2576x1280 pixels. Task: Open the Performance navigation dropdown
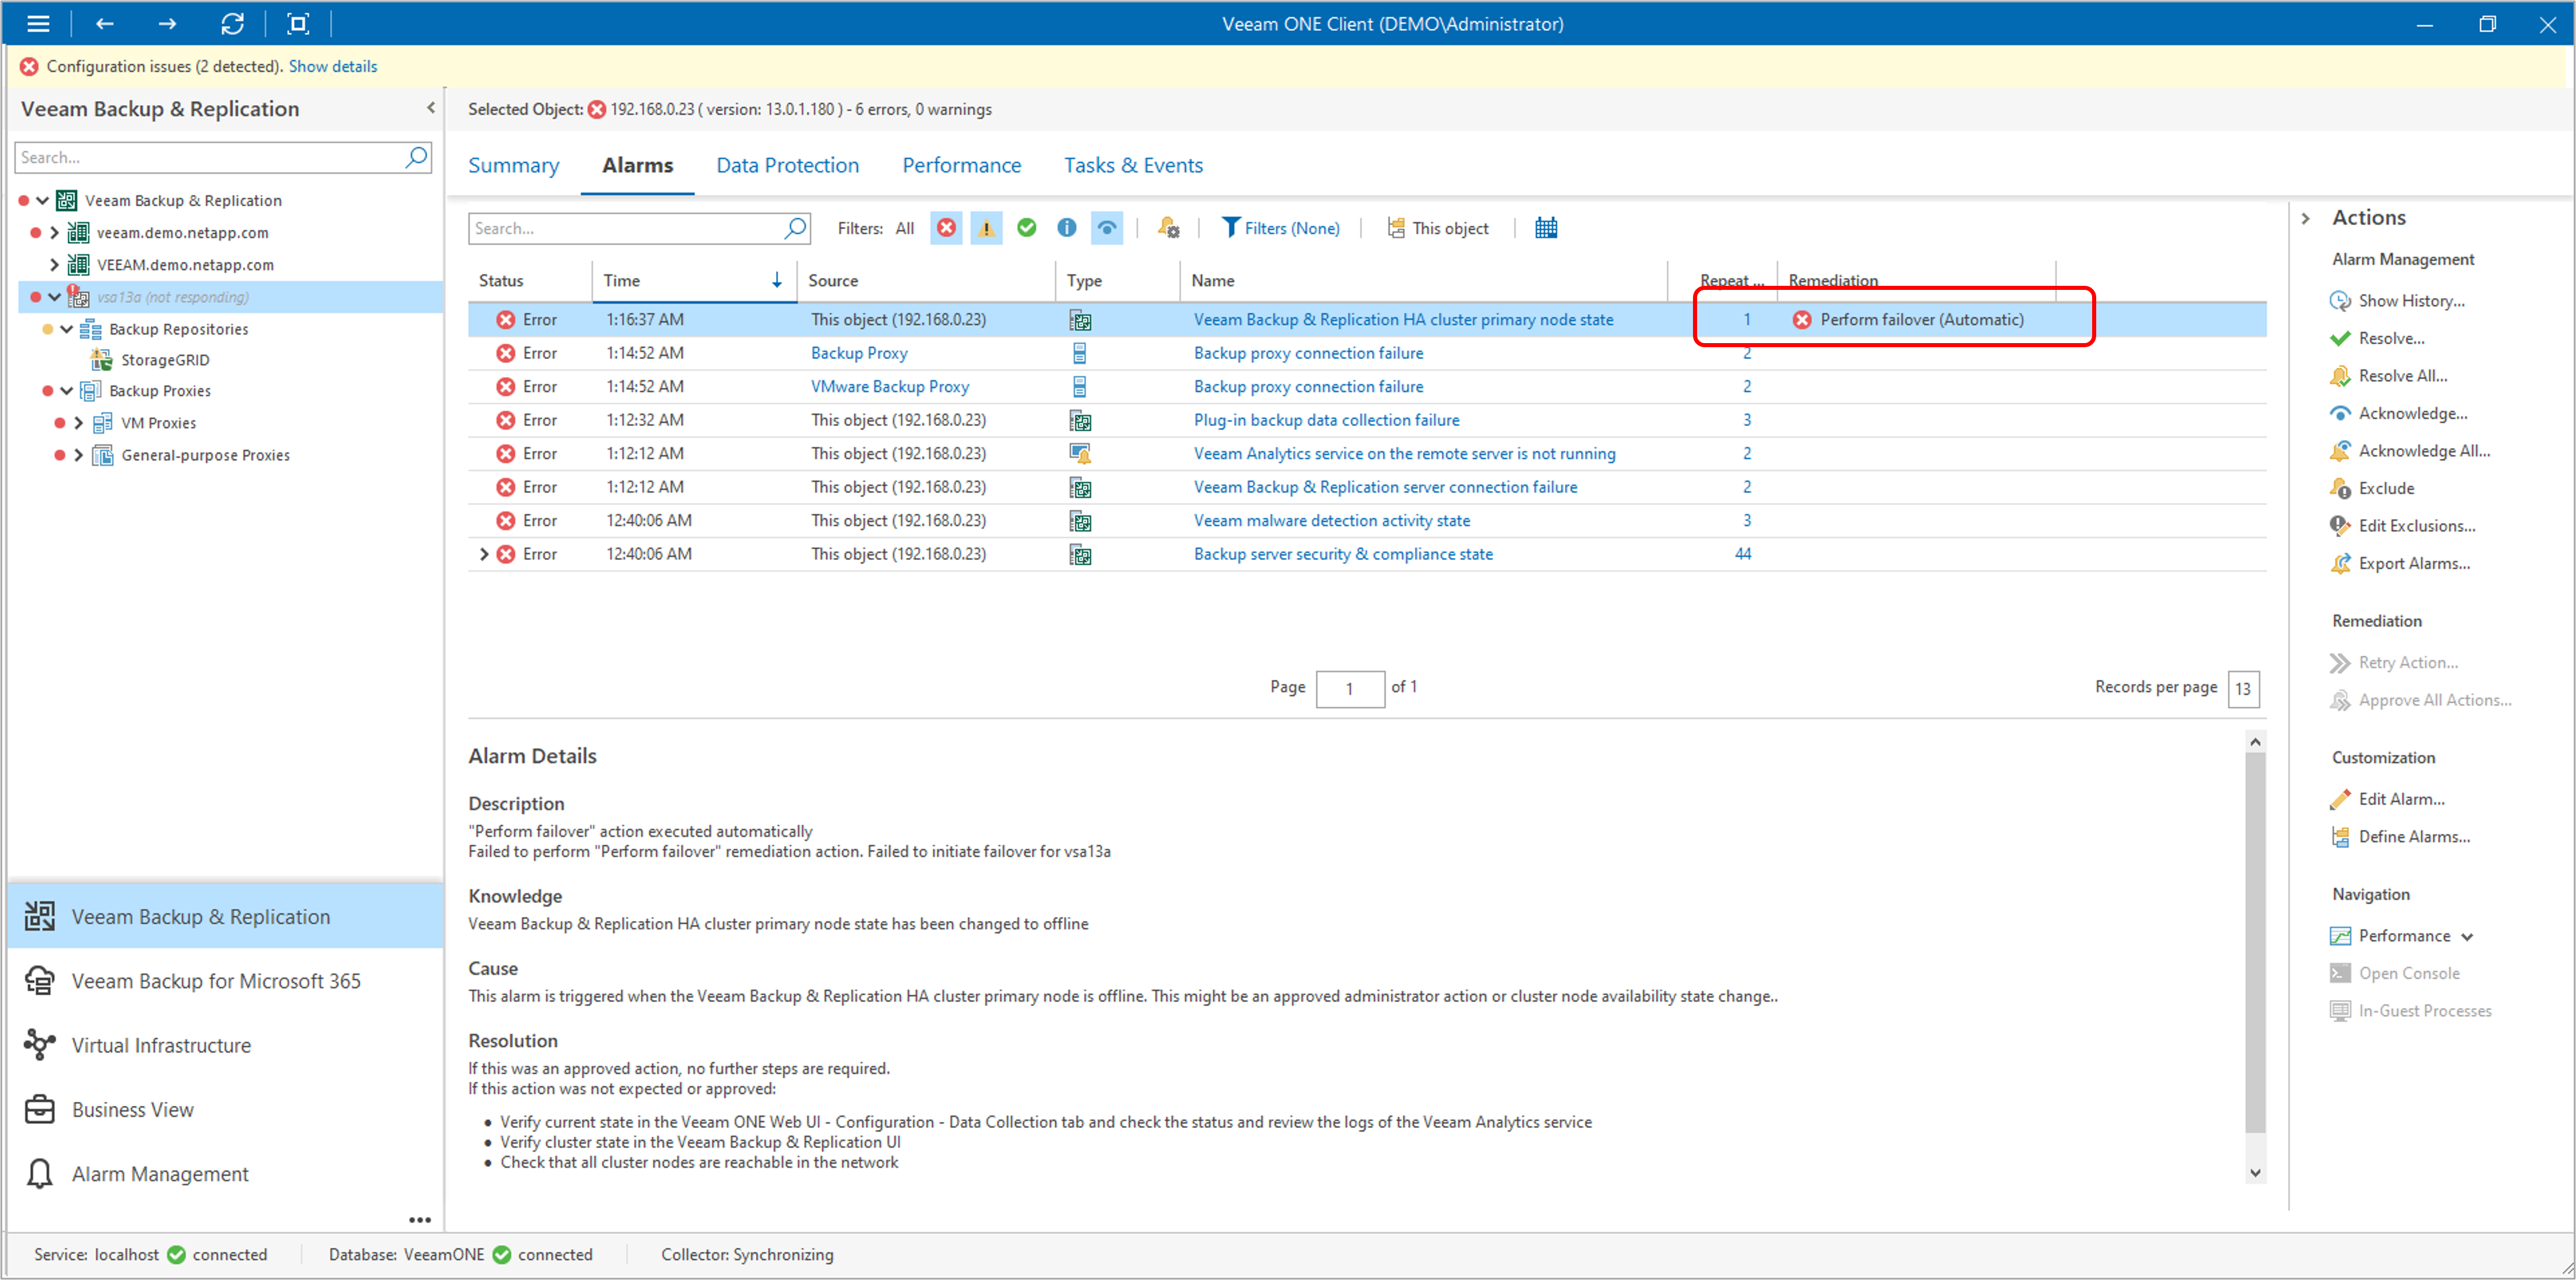pos(2467,937)
